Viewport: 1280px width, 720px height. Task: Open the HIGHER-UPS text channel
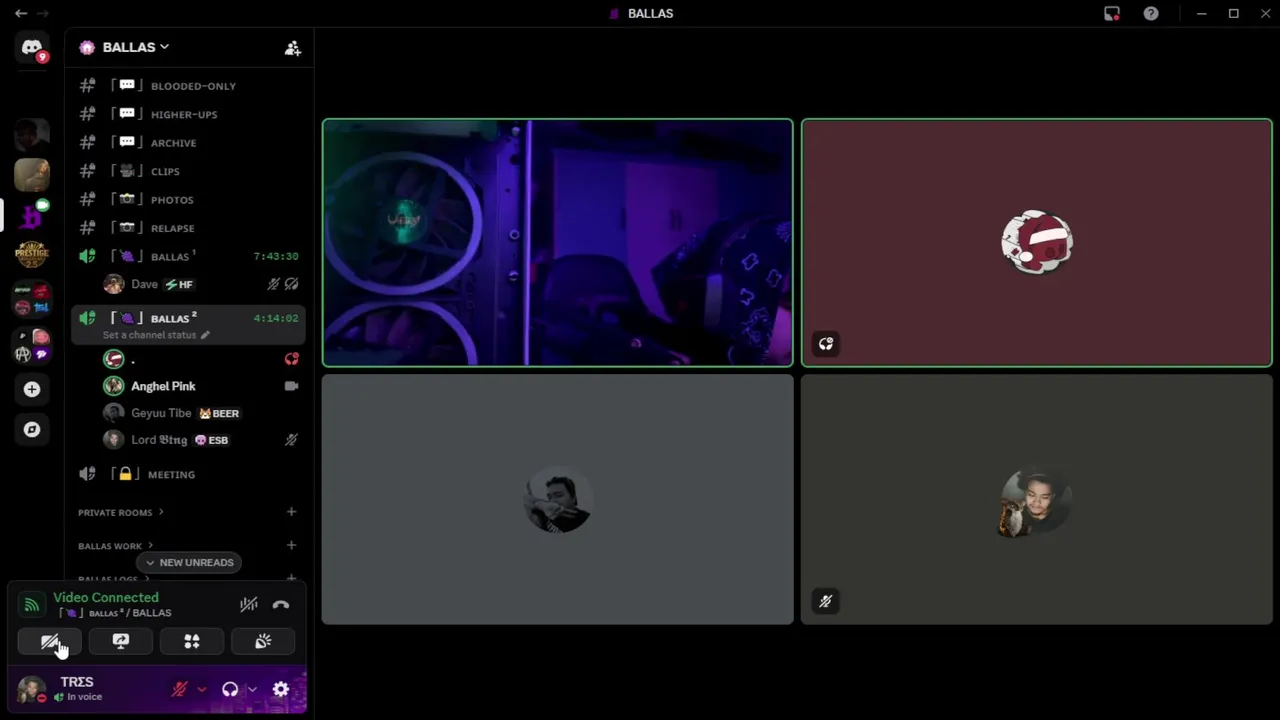click(188, 114)
